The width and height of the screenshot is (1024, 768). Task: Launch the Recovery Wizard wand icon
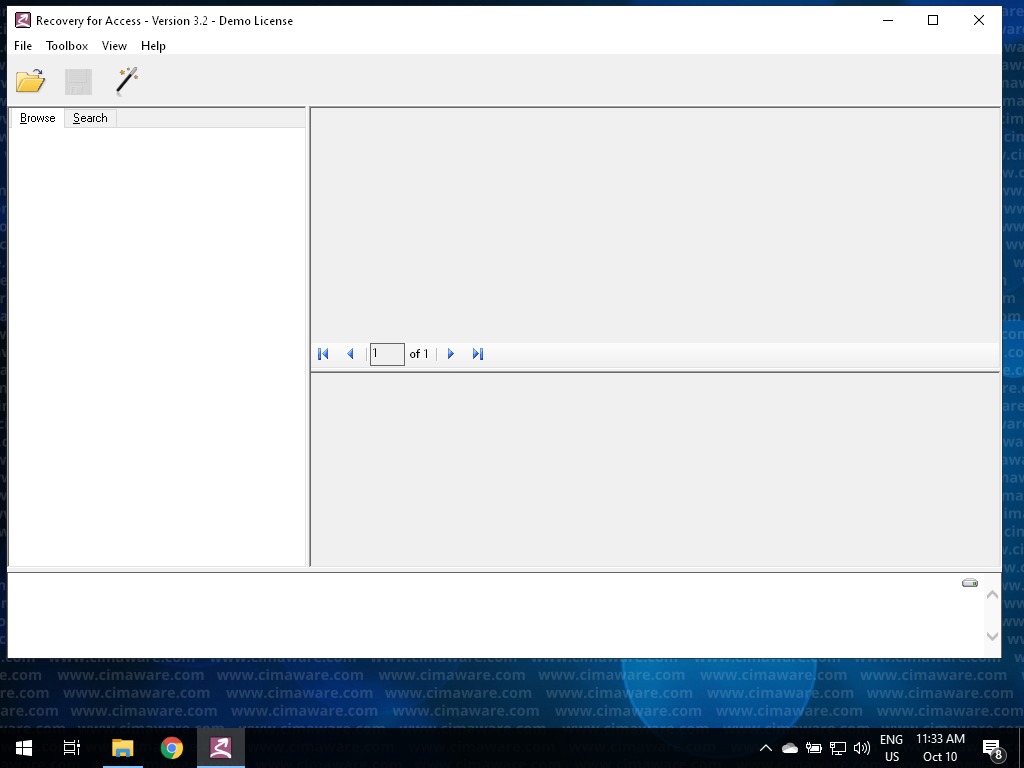127,81
